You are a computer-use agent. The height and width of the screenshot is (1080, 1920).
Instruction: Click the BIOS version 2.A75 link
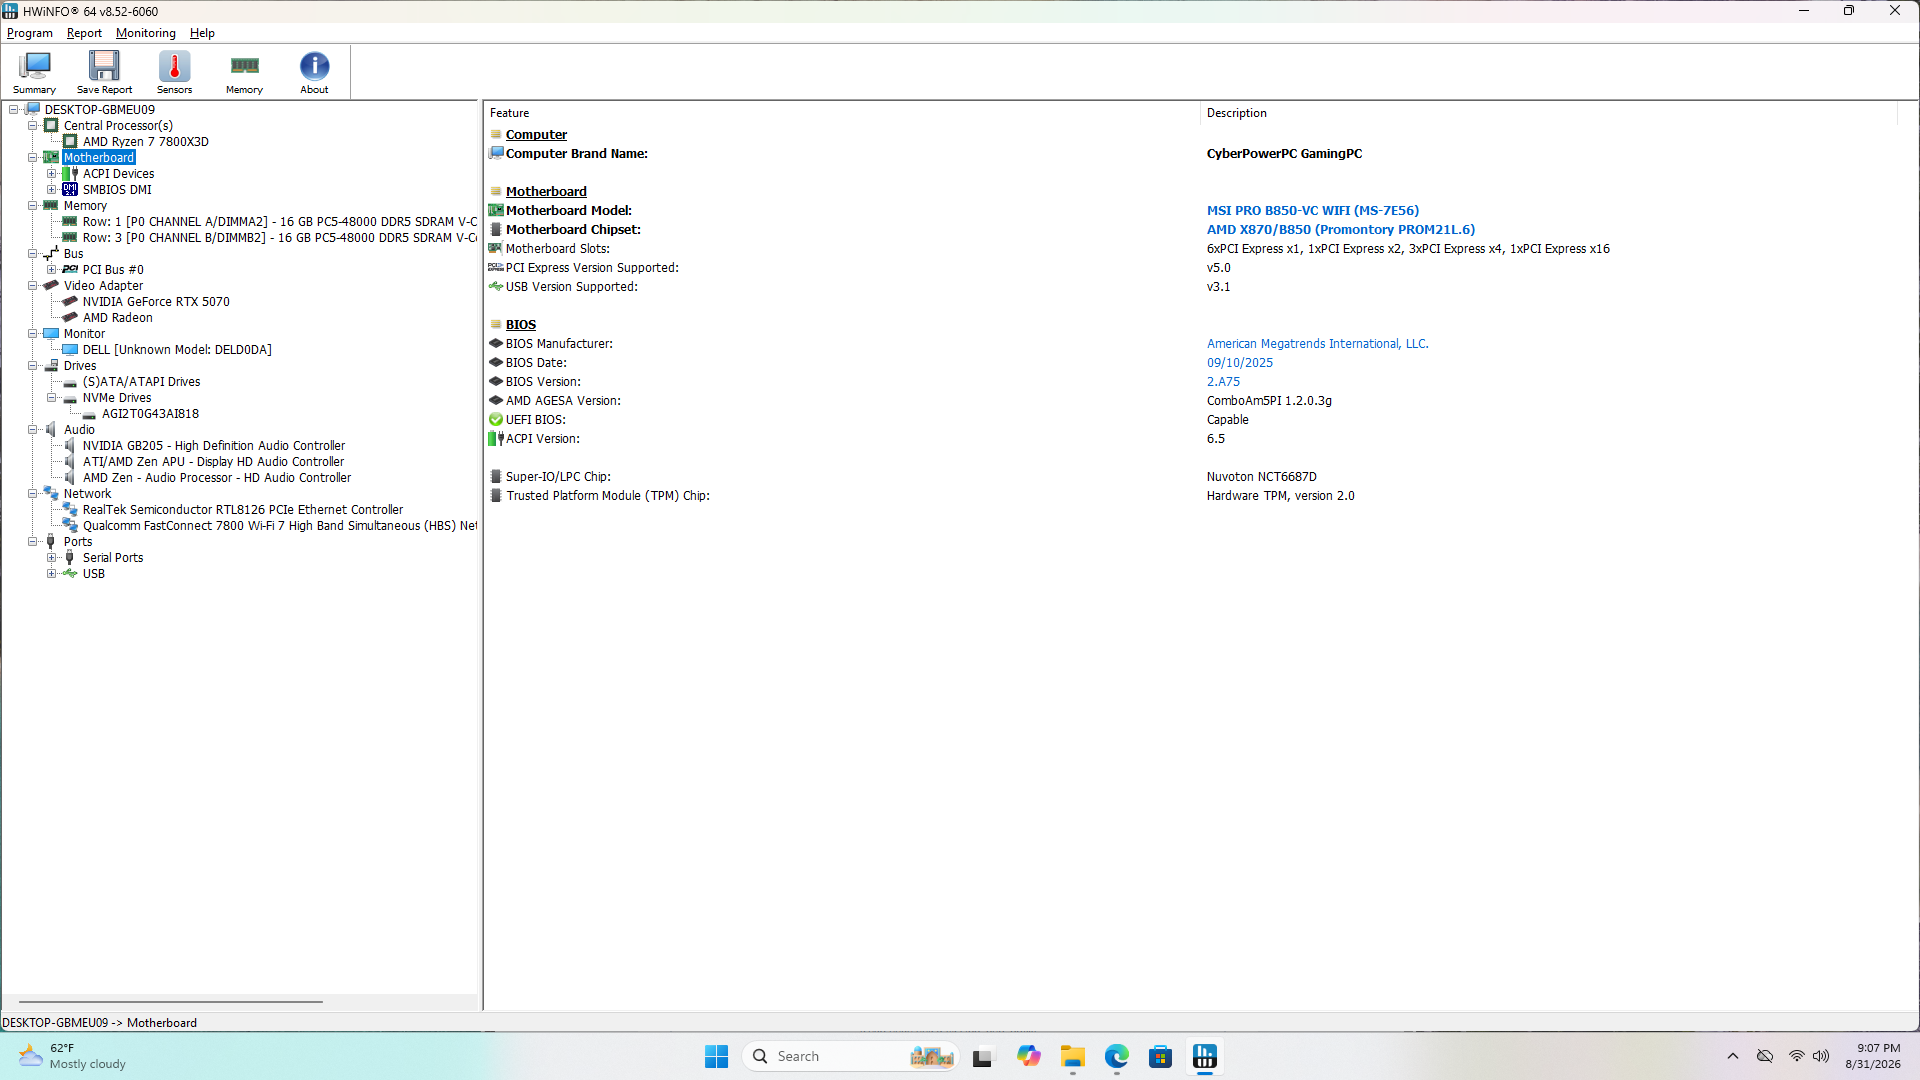click(1223, 382)
